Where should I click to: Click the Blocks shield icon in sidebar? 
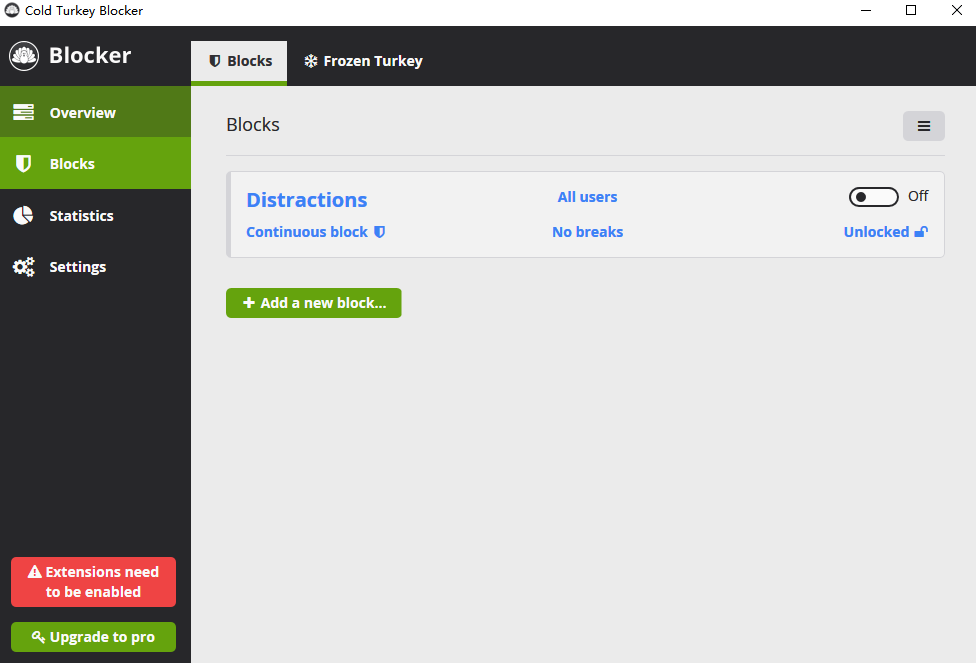(x=23, y=164)
